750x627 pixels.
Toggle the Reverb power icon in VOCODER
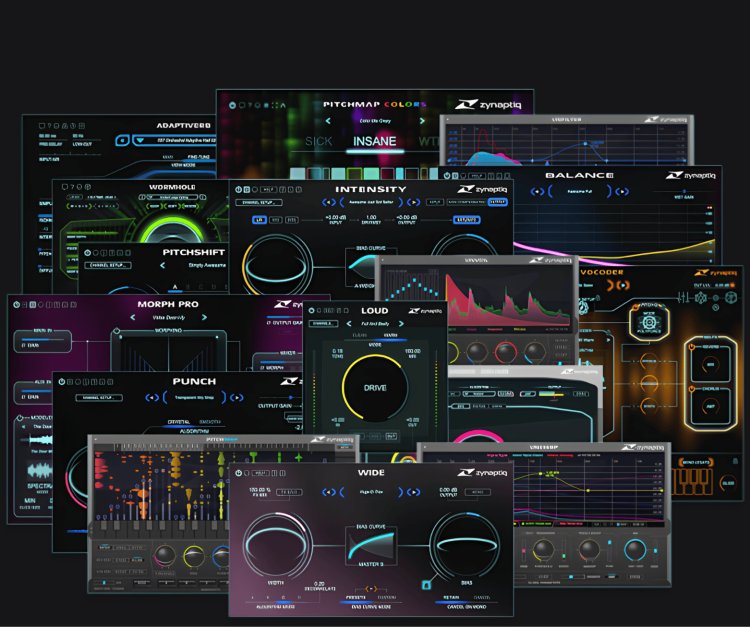pos(692,346)
